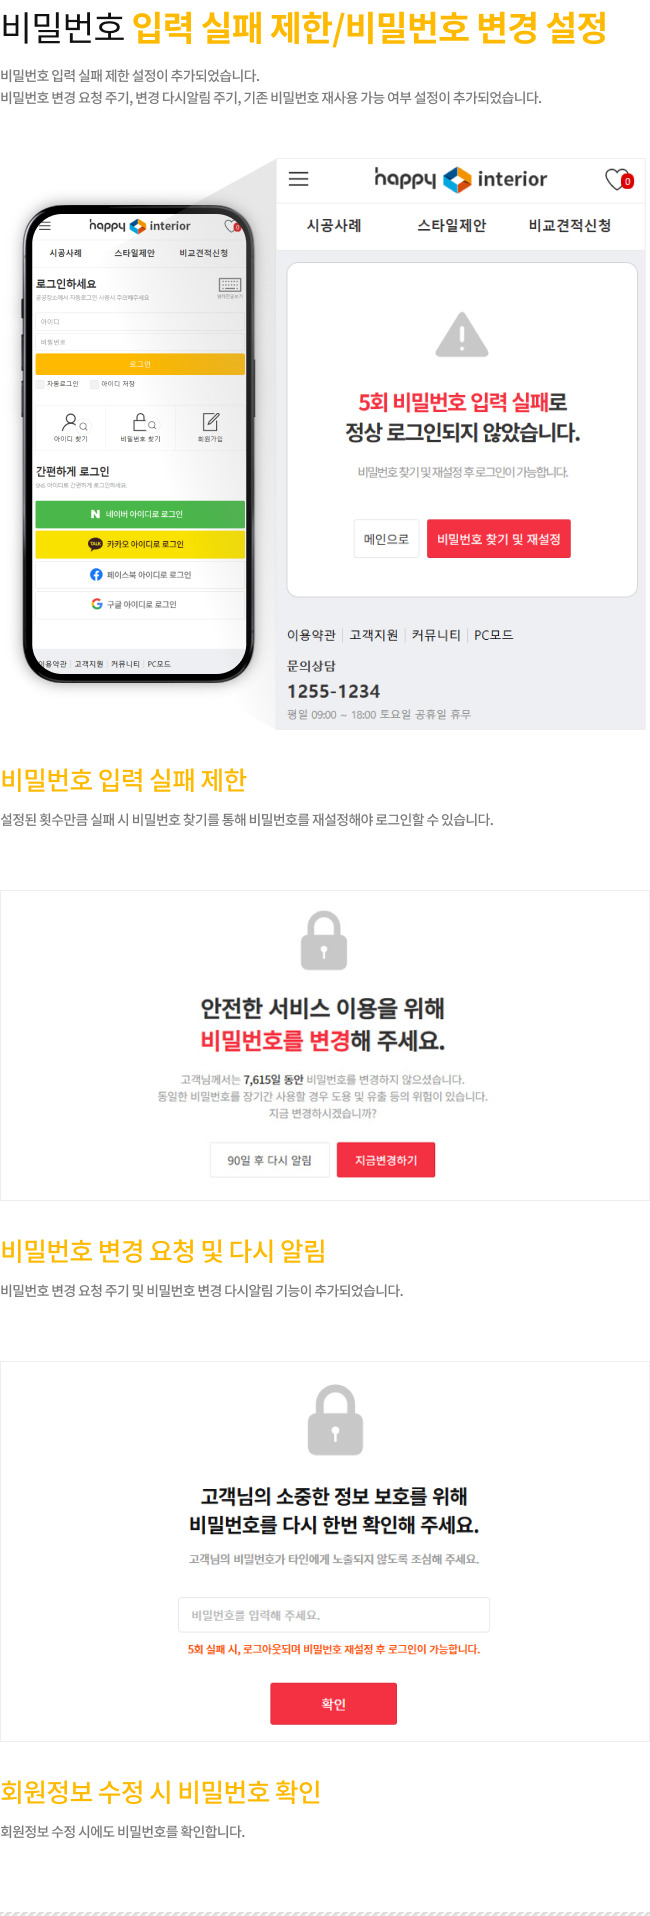This screenshot has width=650, height=1916.
Task: Open the hamburger menu in enlarged header
Action: (298, 179)
